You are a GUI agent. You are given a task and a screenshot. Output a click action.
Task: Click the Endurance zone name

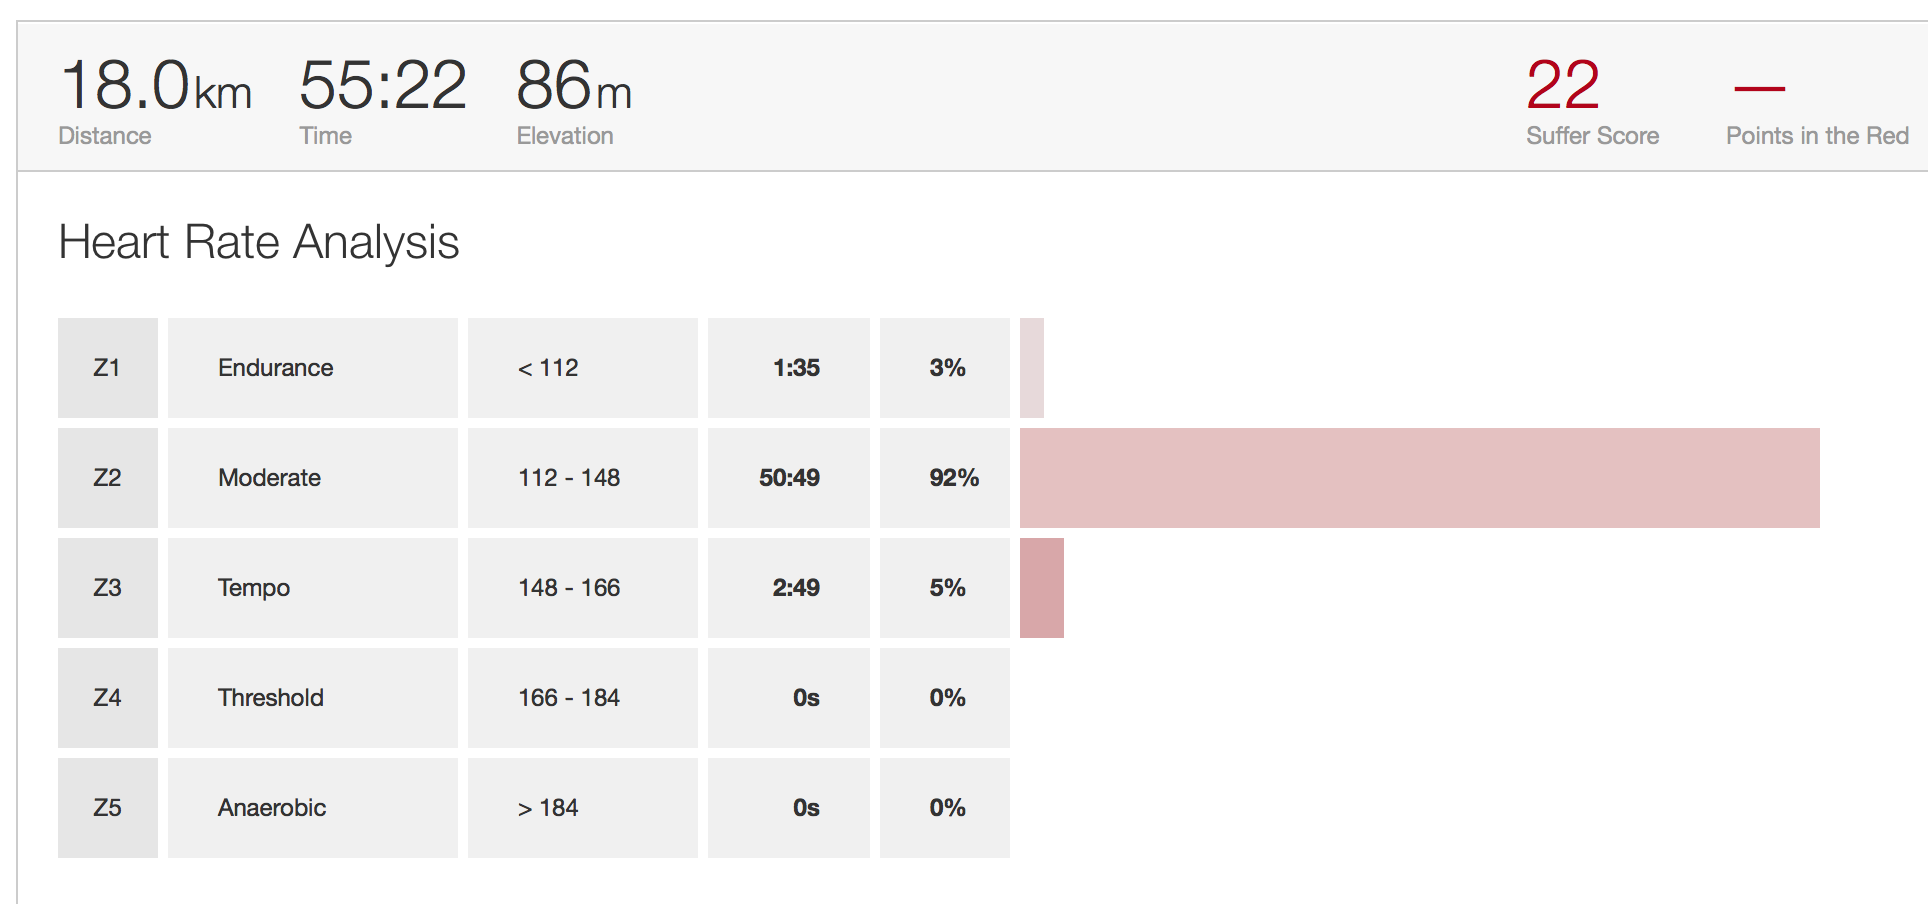[x=276, y=368]
